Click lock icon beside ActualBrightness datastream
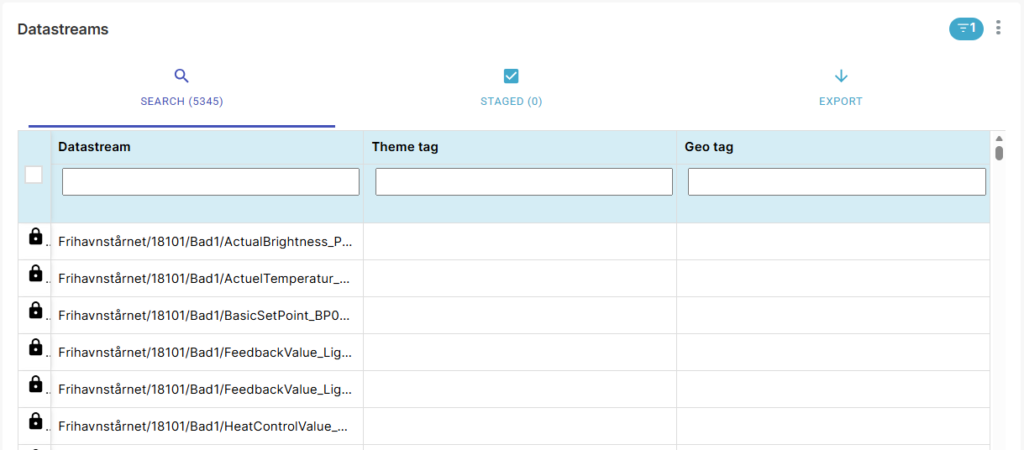This screenshot has height=450, width=1024. (x=36, y=237)
